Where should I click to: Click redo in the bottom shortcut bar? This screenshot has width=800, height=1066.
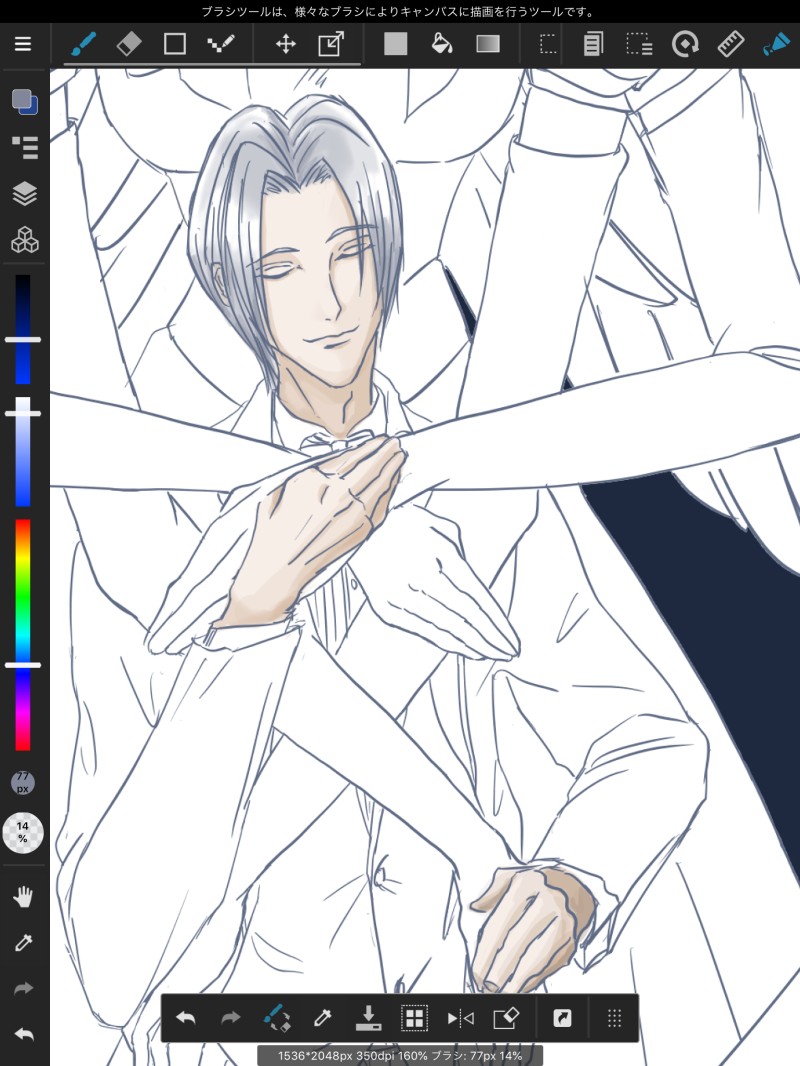(231, 1018)
